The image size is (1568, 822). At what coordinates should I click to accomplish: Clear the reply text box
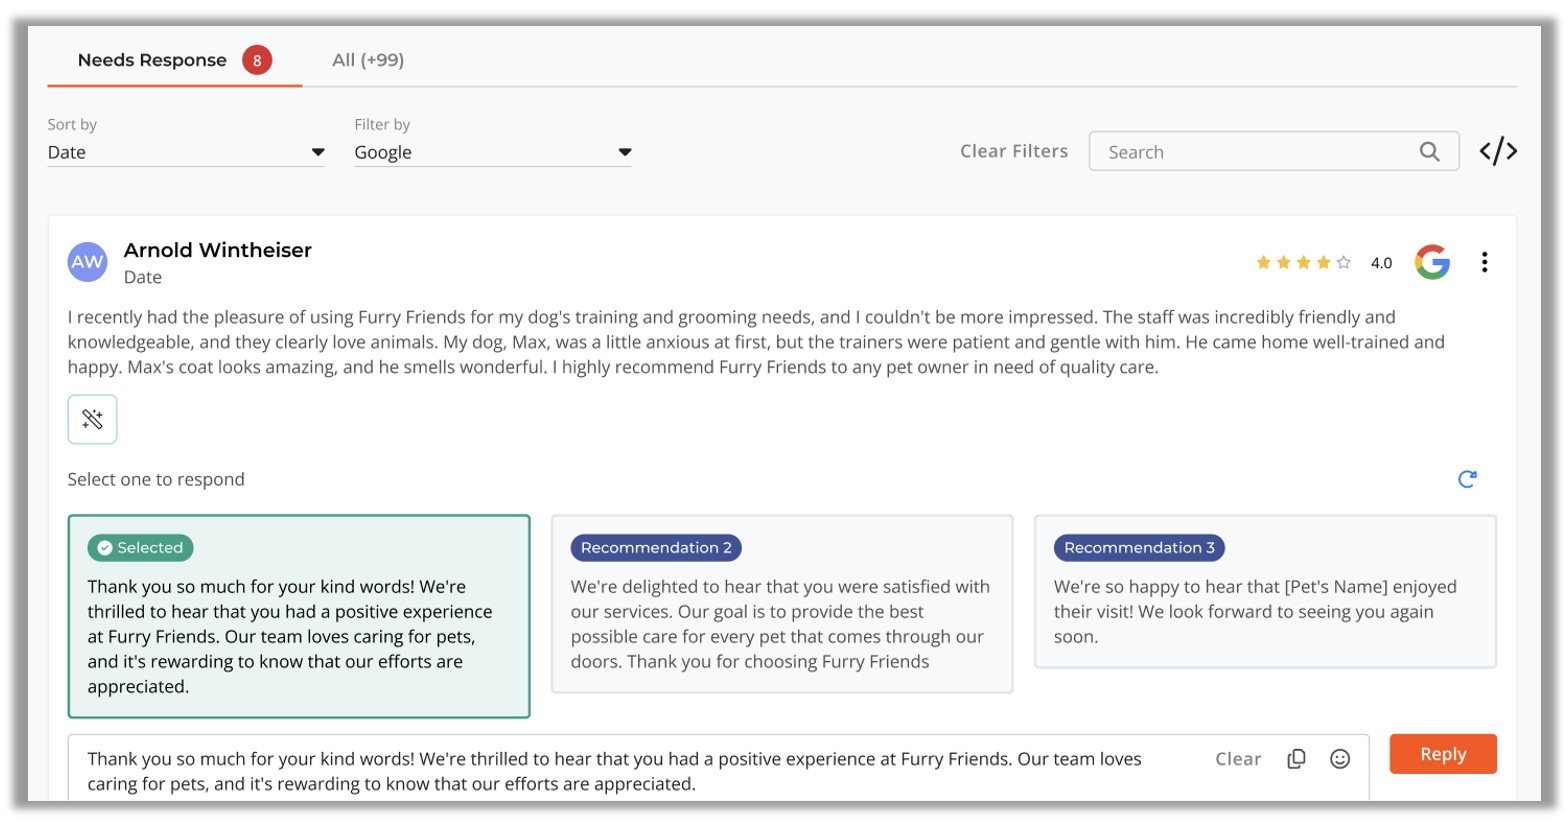1237,759
